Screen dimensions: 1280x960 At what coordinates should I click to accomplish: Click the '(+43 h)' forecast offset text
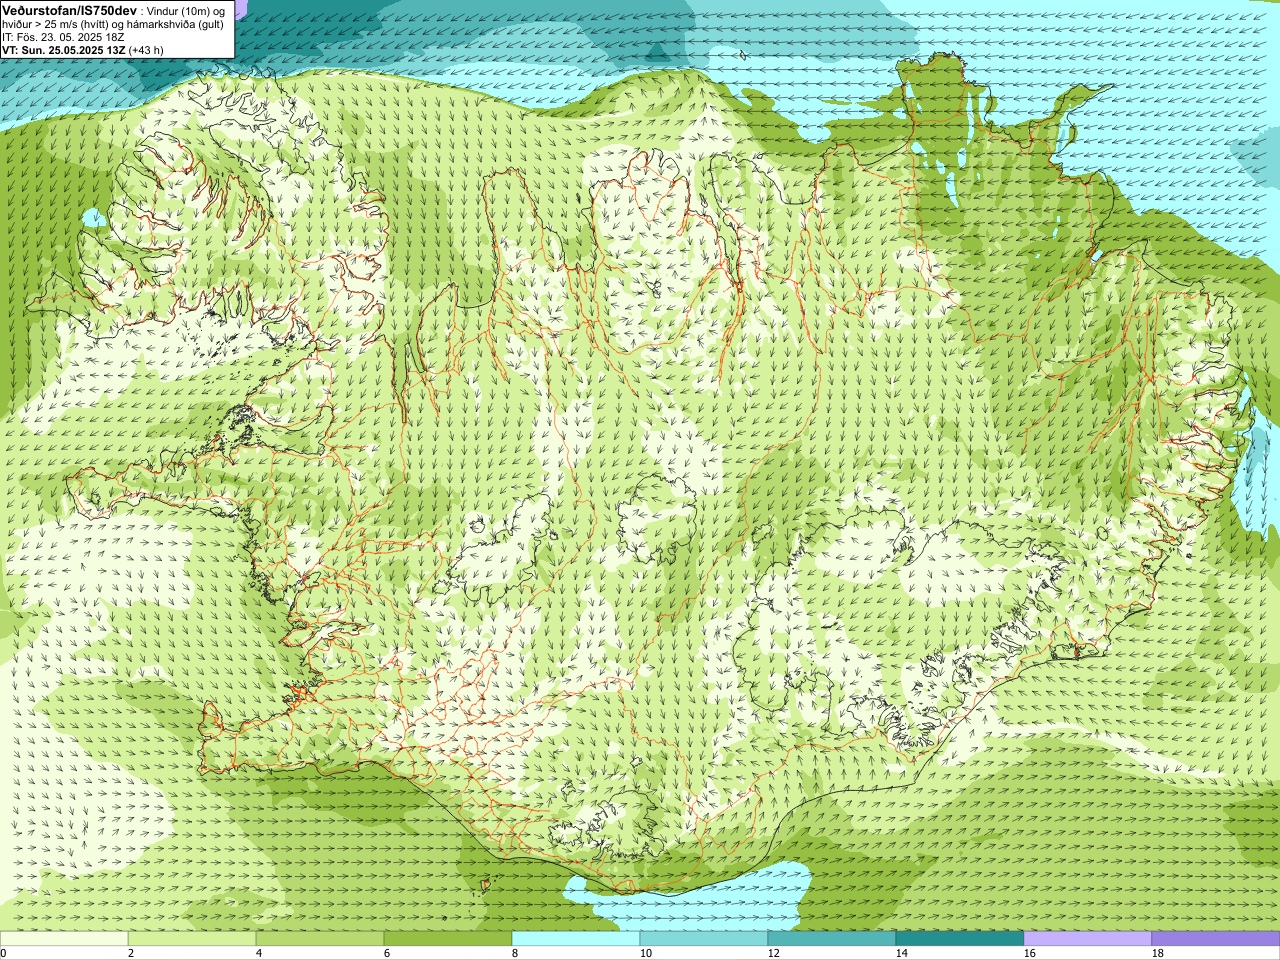tap(145, 50)
